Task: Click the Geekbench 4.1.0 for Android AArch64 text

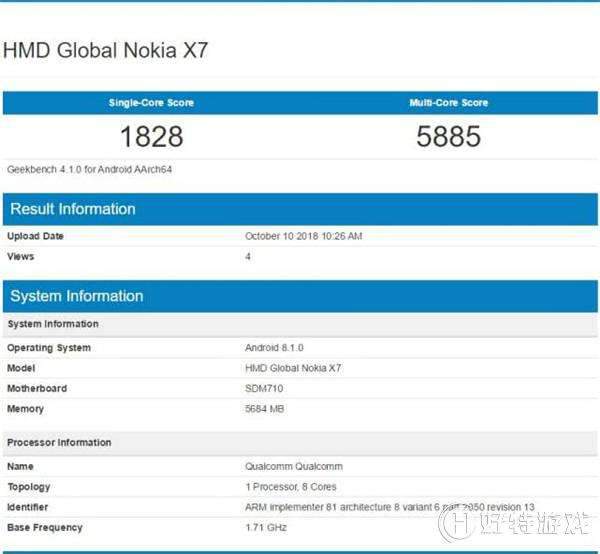Action: 90,169
